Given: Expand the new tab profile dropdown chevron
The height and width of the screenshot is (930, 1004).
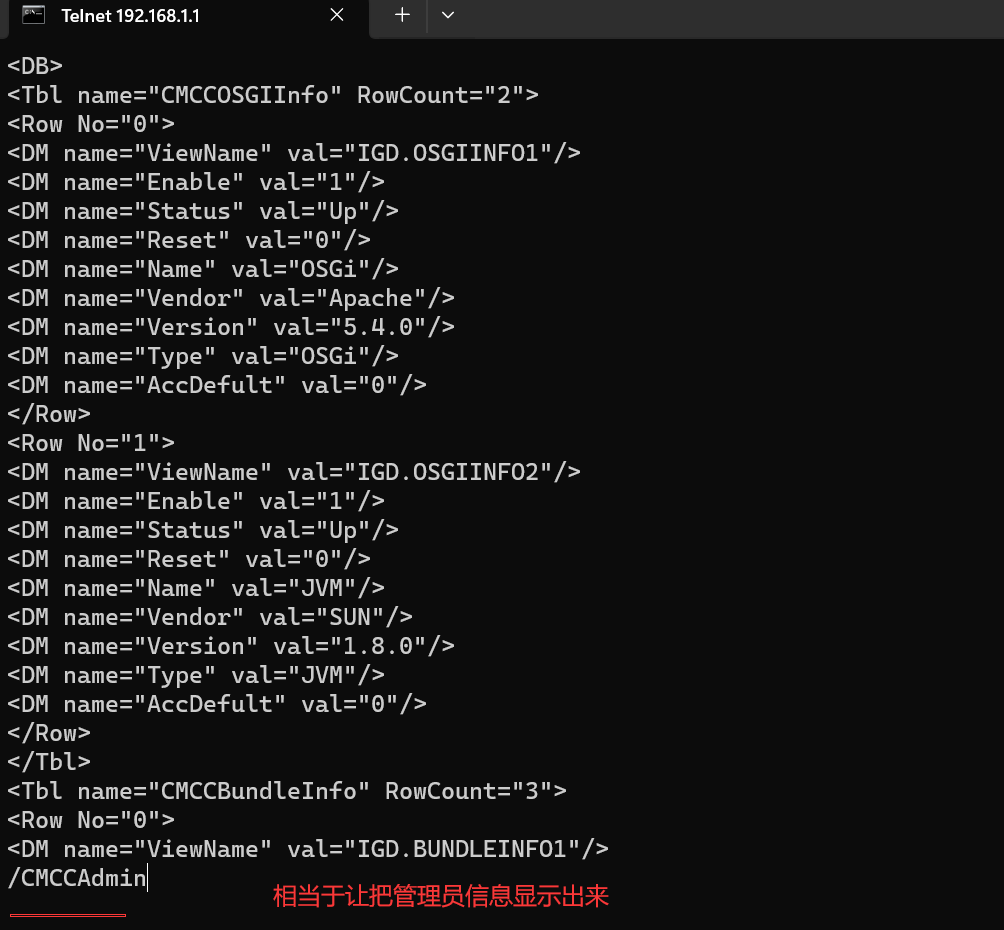Looking at the screenshot, I should [x=448, y=15].
